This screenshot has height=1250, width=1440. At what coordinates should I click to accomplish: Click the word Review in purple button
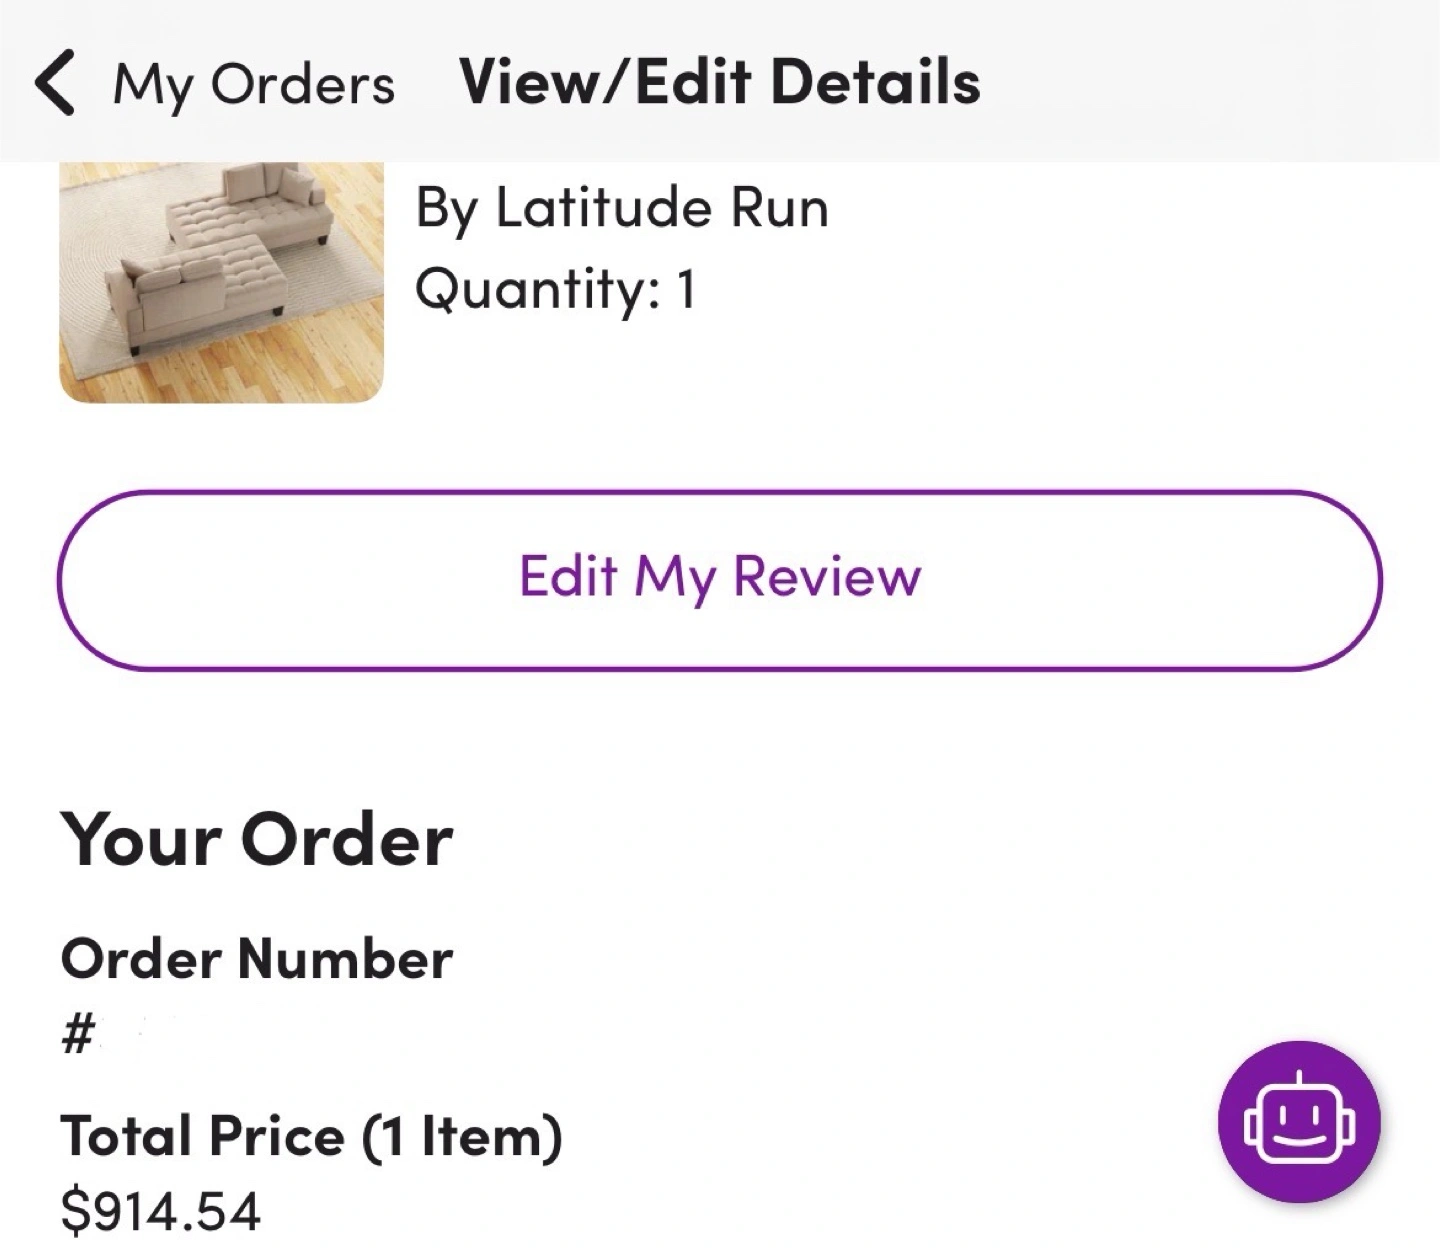tap(826, 577)
